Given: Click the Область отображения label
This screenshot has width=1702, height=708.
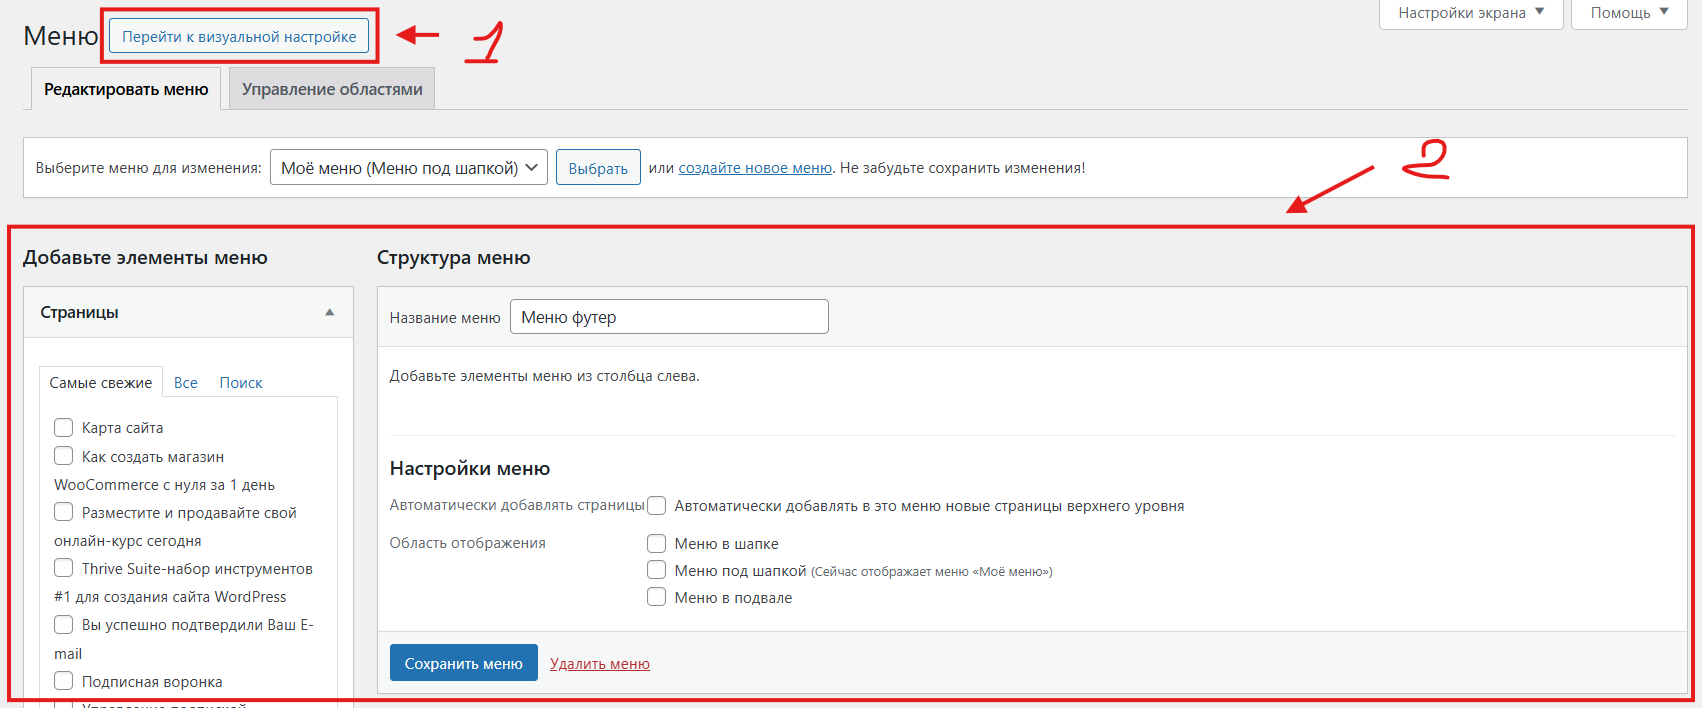Looking at the screenshot, I should [x=467, y=543].
